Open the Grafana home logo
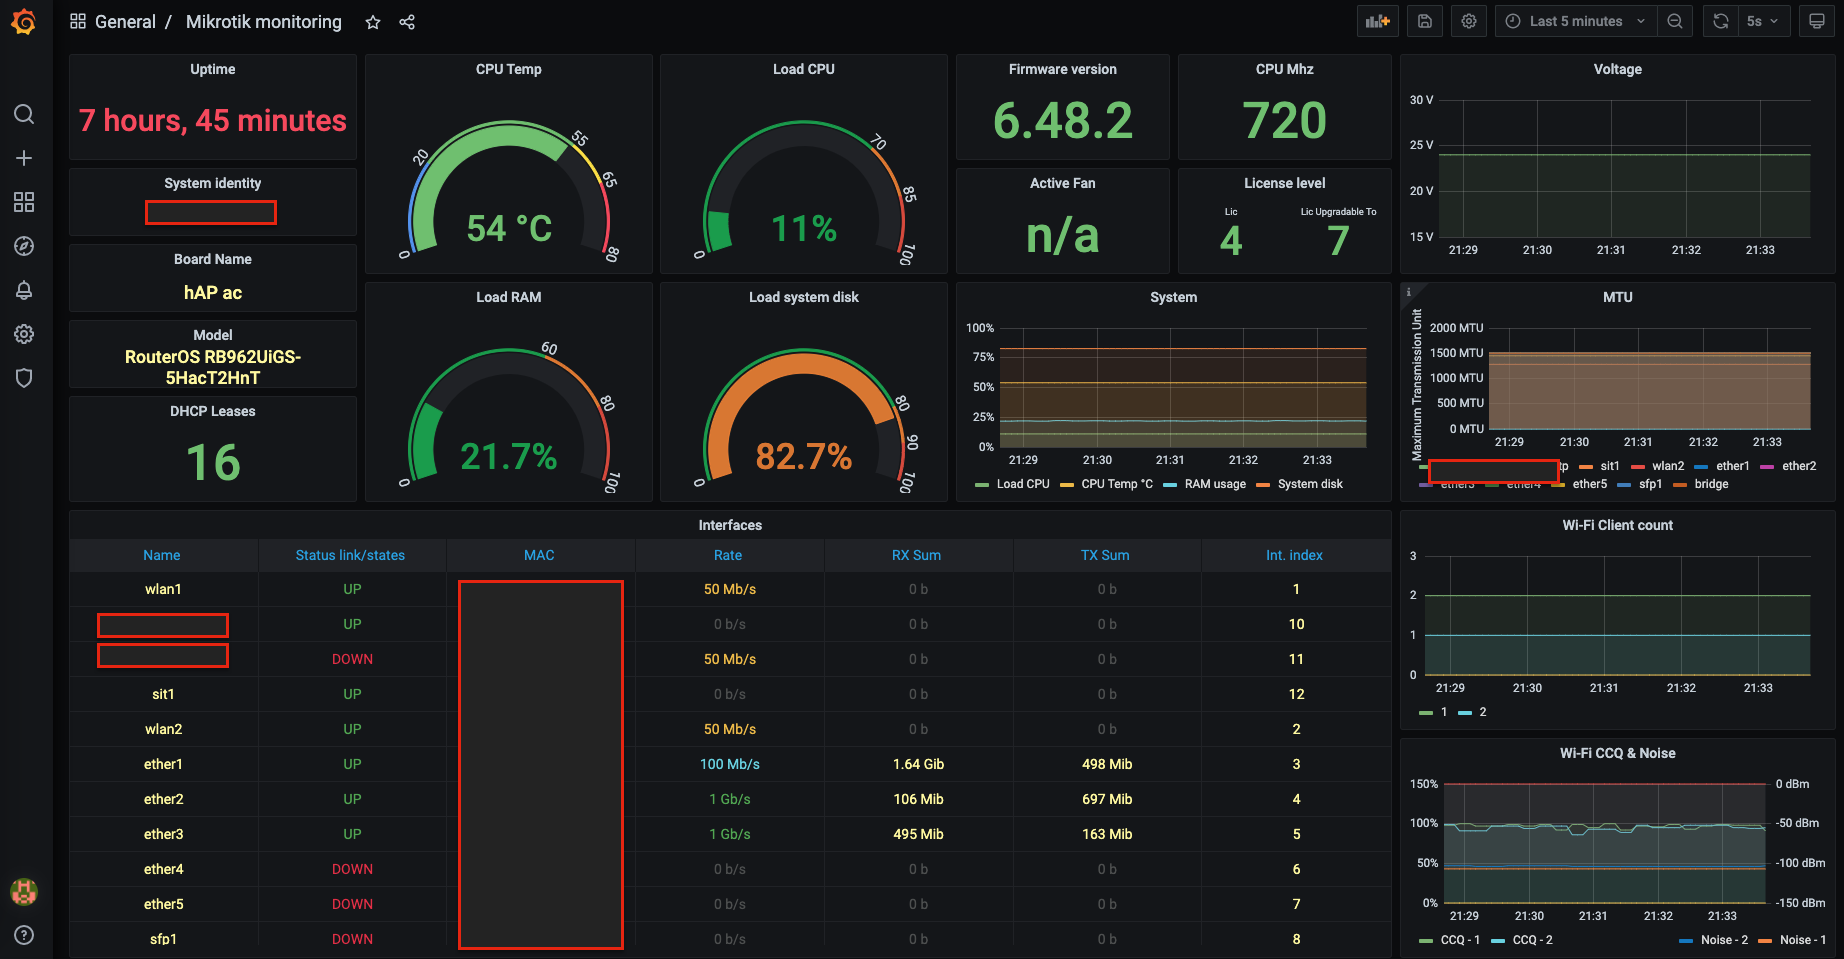This screenshot has height=959, width=1844. click(24, 22)
